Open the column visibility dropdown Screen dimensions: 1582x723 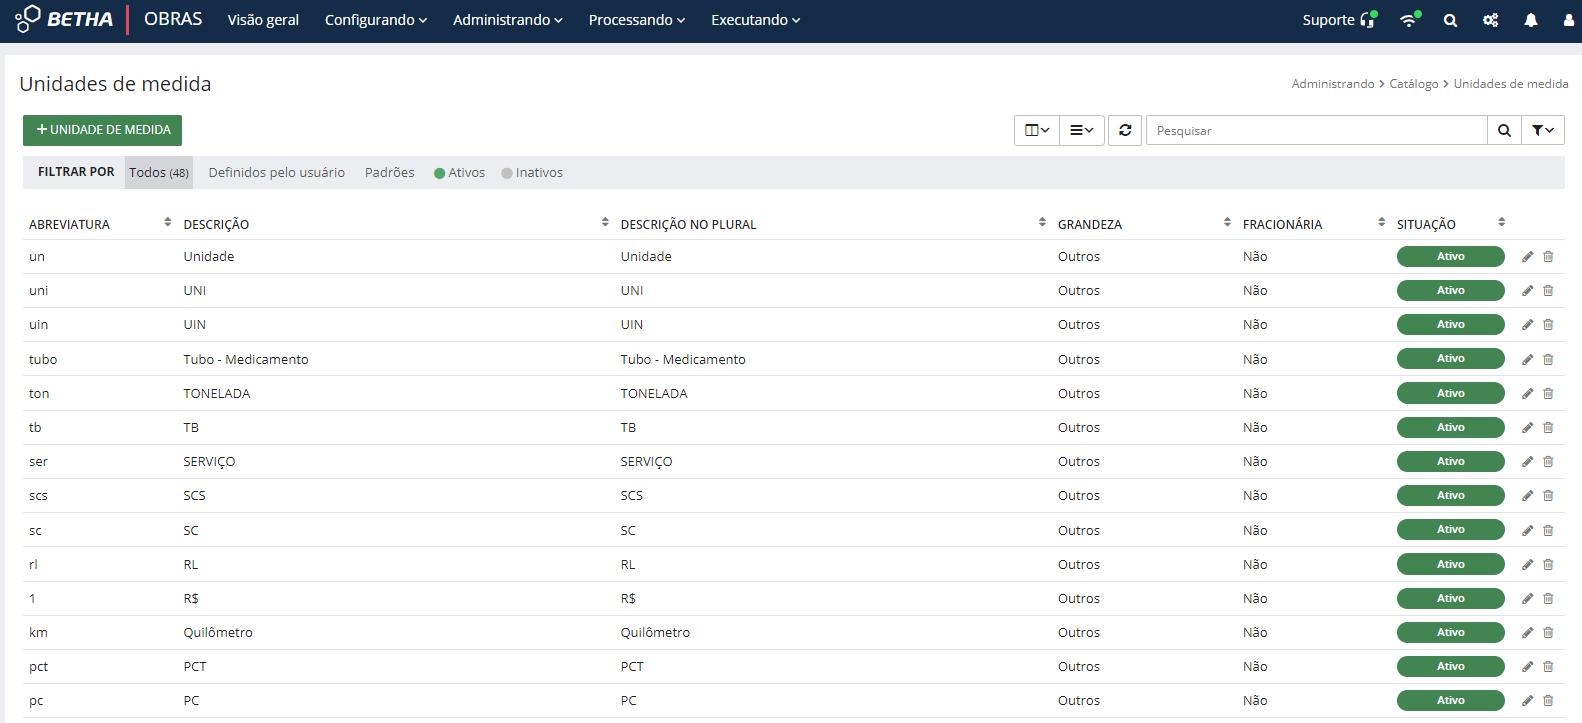1037,130
